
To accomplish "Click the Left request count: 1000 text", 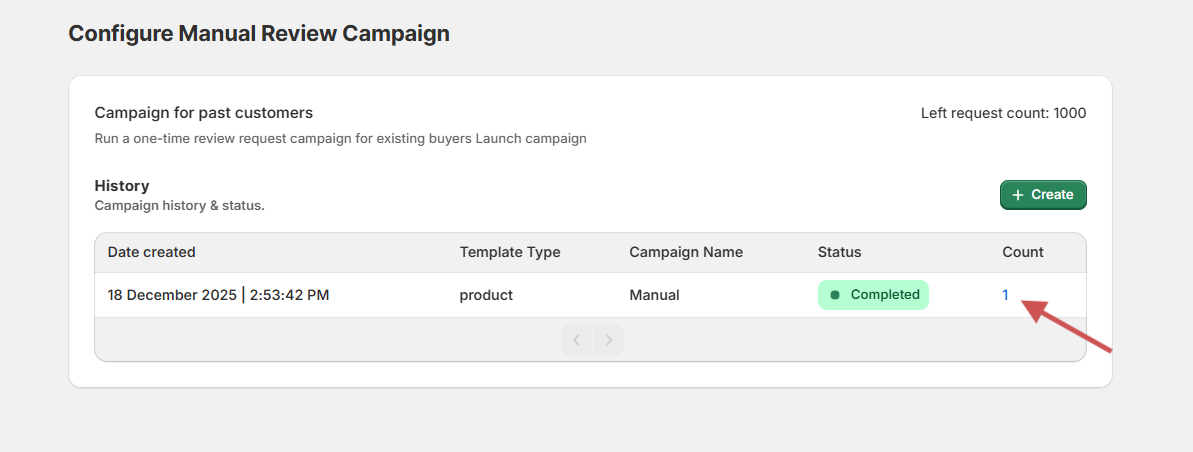I will point(1003,113).
